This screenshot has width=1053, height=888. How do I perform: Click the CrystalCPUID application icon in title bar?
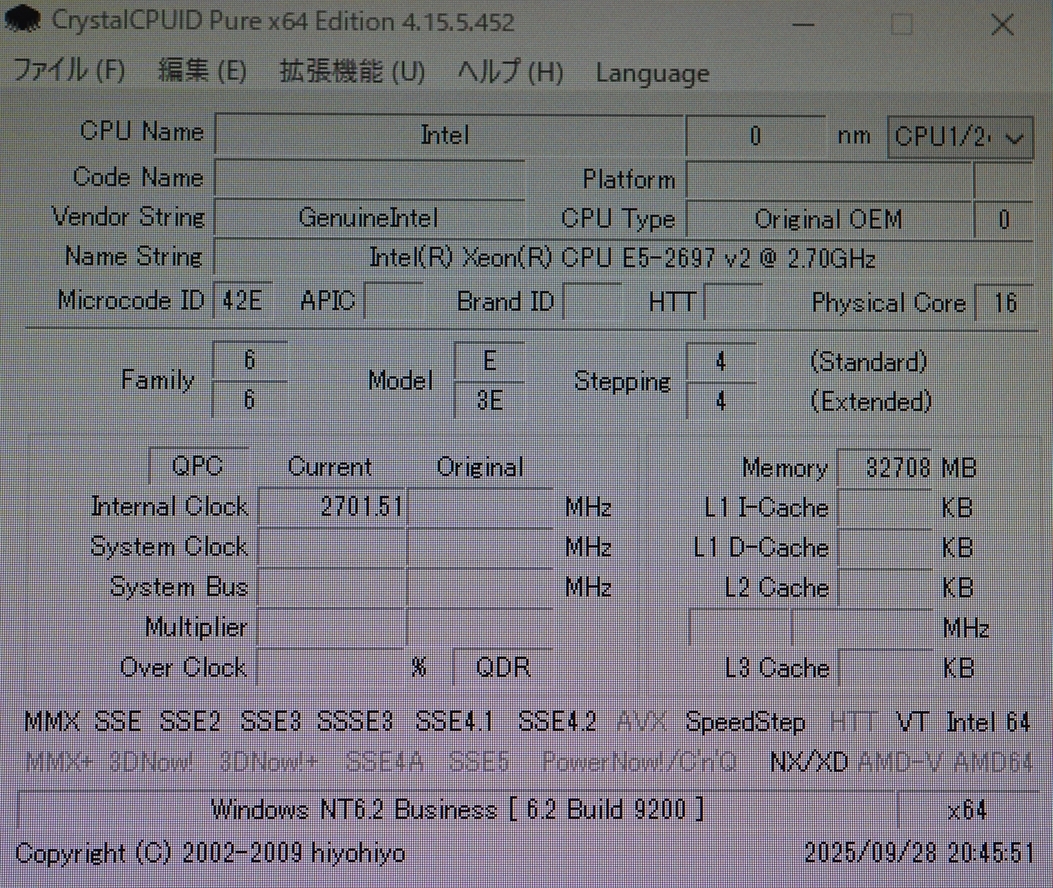tap(22, 20)
